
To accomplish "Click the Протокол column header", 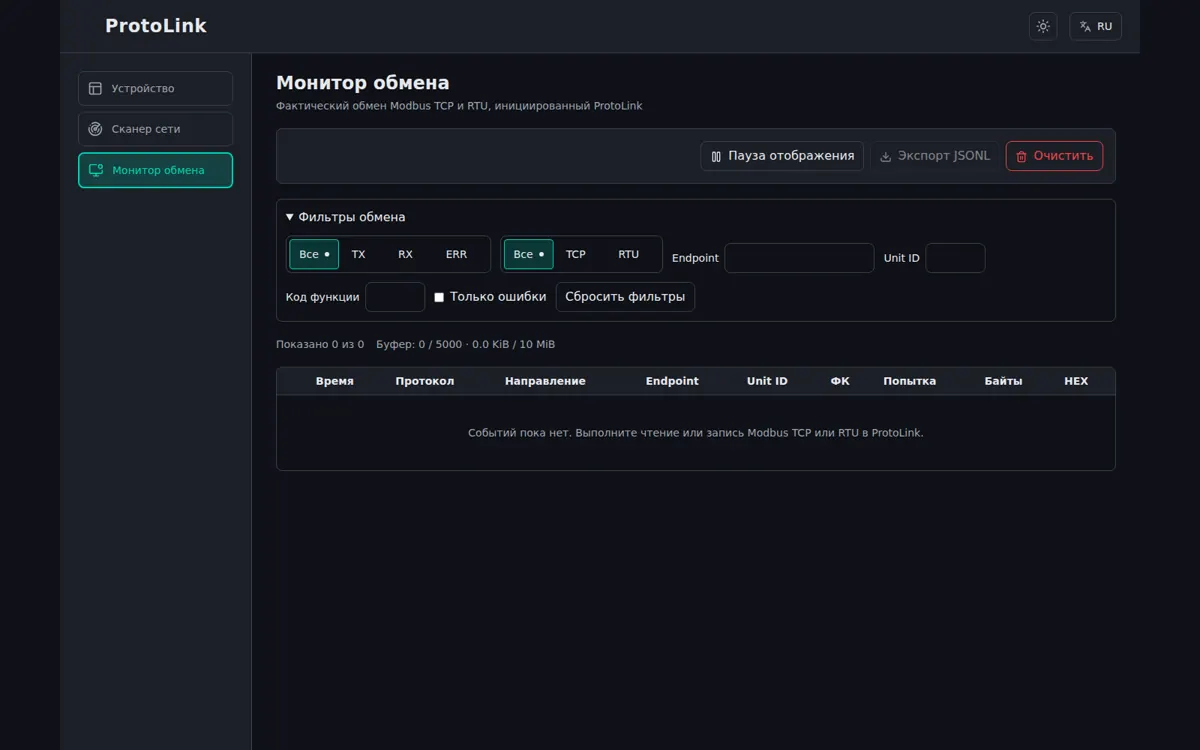I will 424,381.
